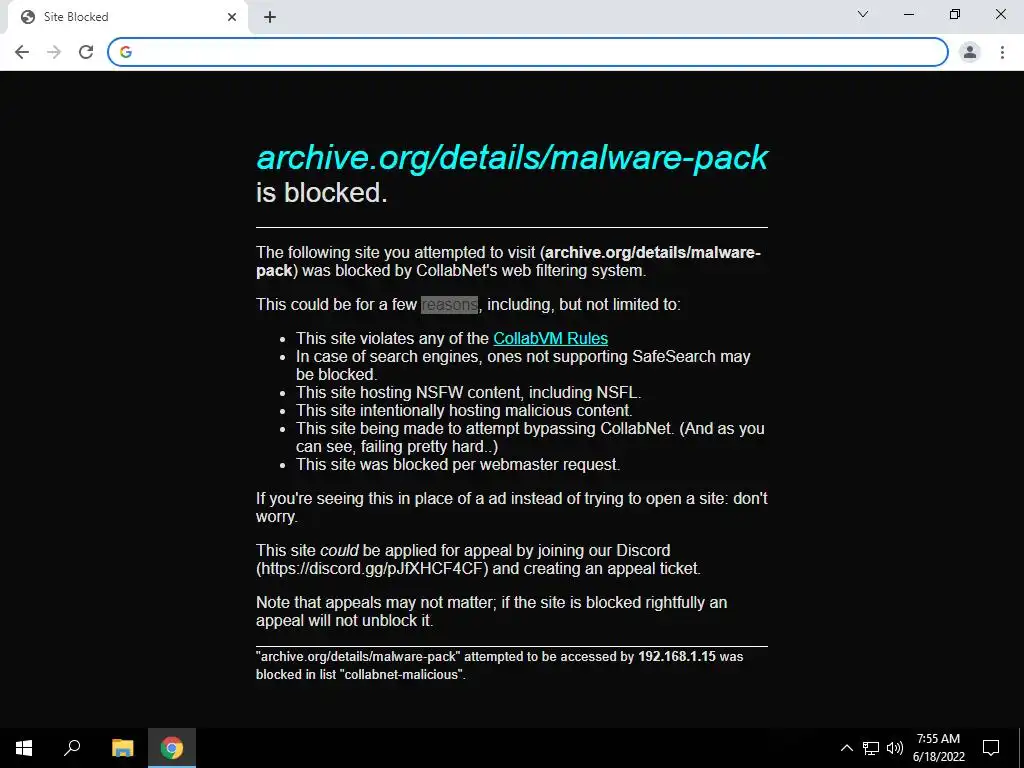Open the CollabVM Rules link
1024x768 pixels.
[551, 338]
